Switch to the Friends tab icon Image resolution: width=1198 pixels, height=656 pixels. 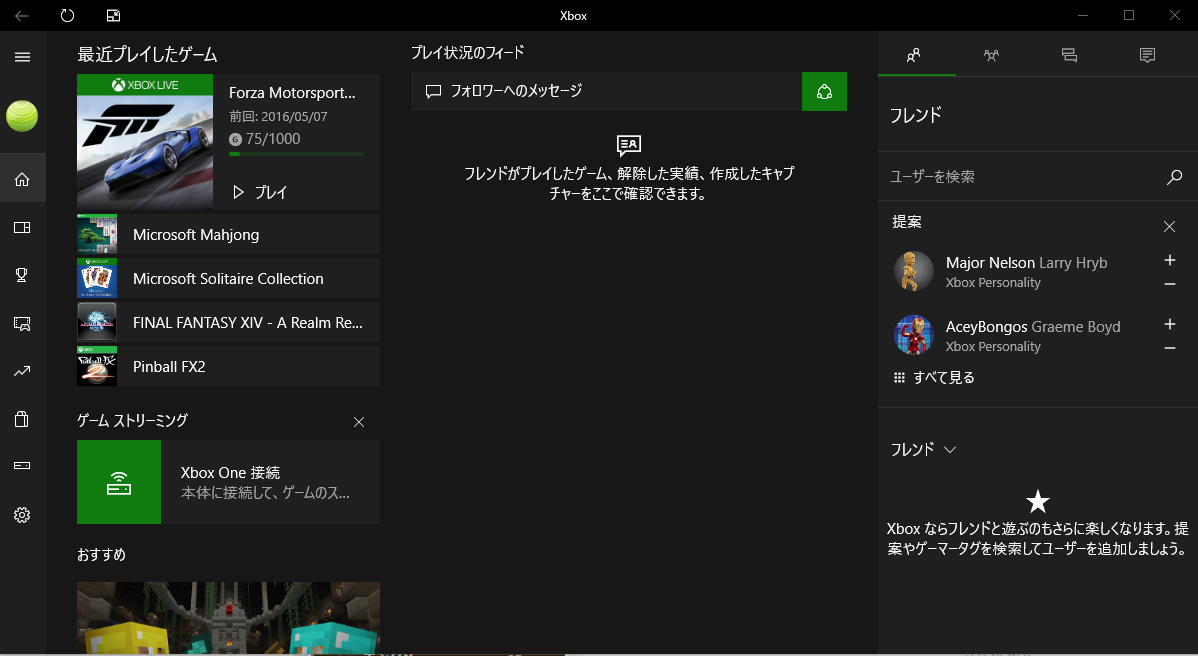point(913,55)
